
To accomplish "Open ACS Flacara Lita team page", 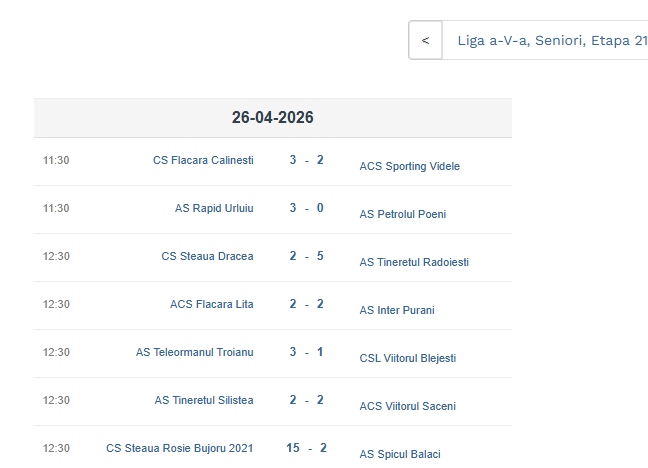I will (211, 304).
